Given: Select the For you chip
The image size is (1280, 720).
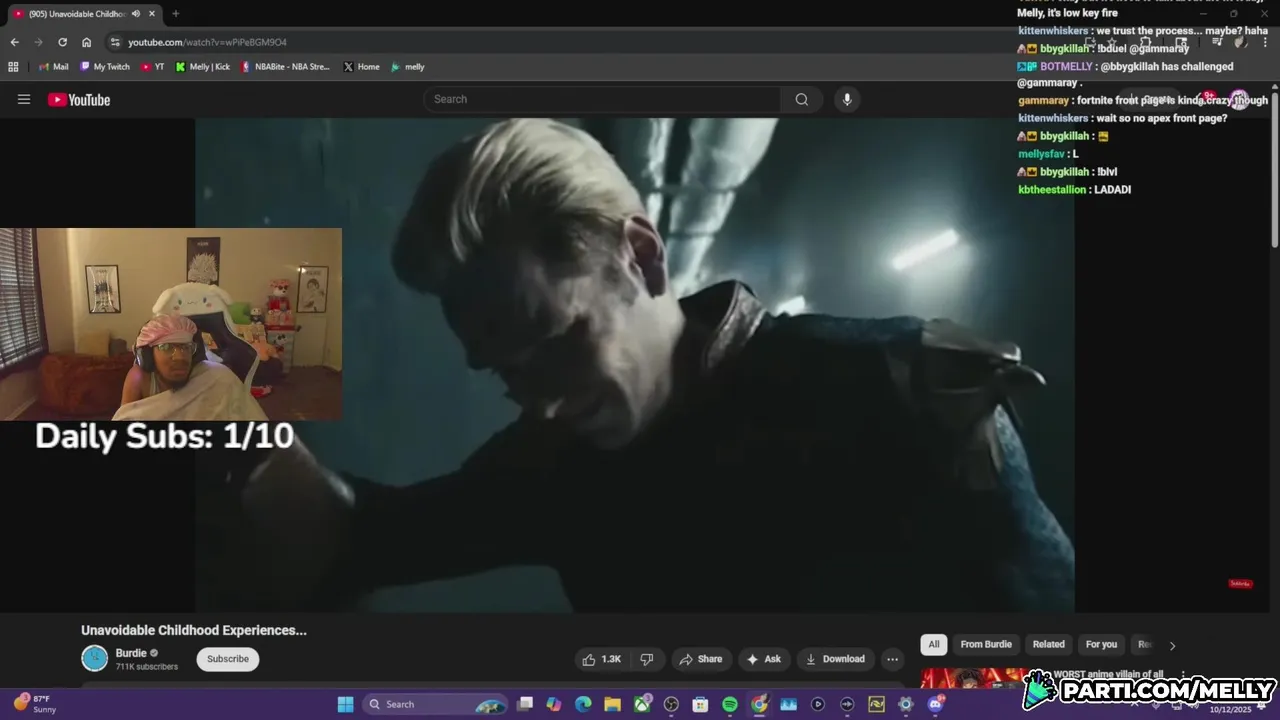Looking at the screenshot, I should pos(1102,644).
